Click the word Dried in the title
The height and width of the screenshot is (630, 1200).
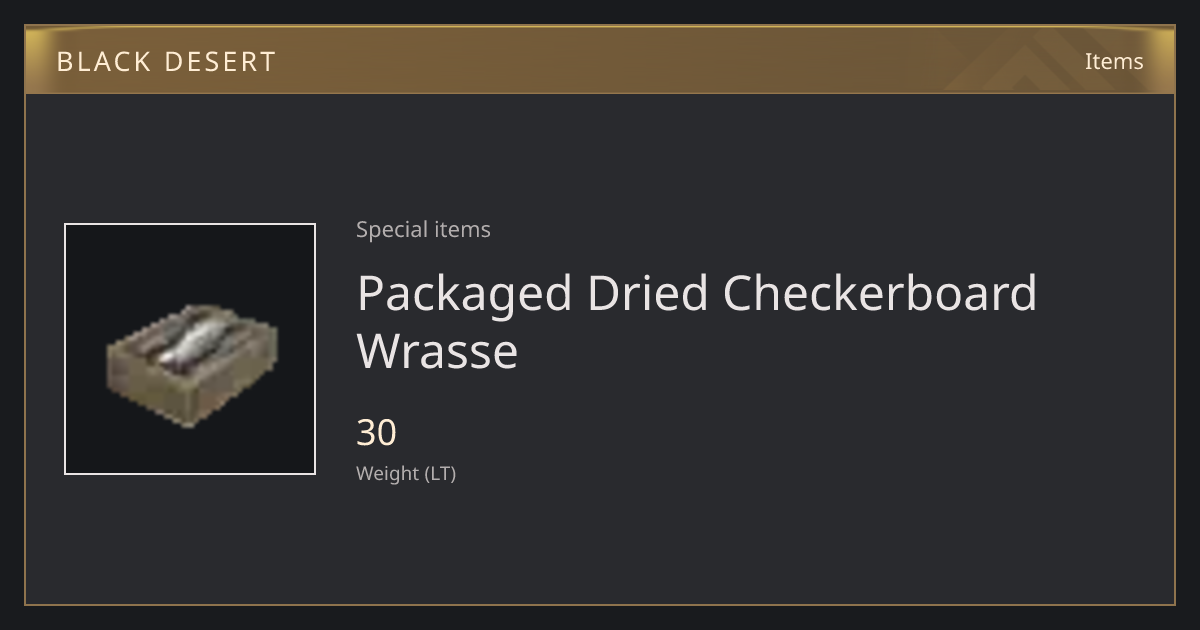pyautogui.click(x=647, y=293)
